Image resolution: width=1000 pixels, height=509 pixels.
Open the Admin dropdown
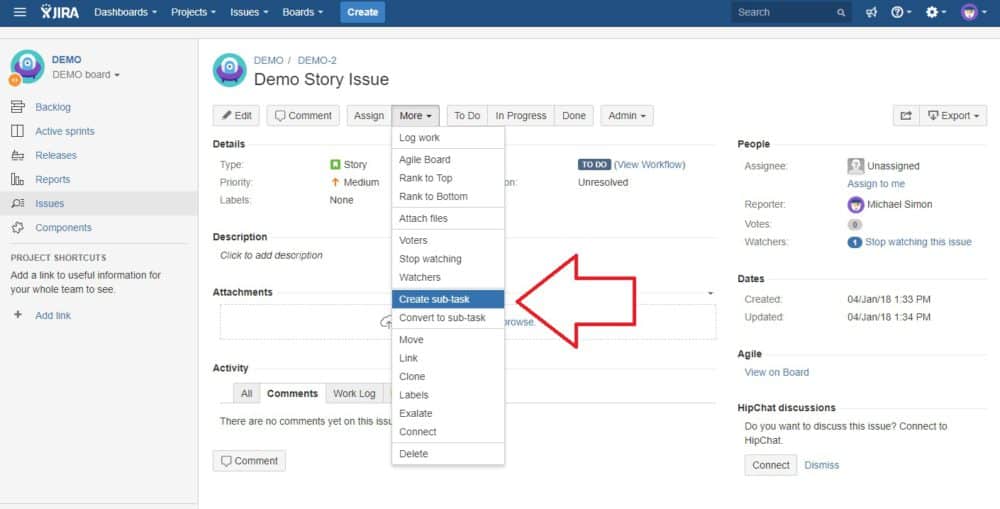[x=627, y=115]
